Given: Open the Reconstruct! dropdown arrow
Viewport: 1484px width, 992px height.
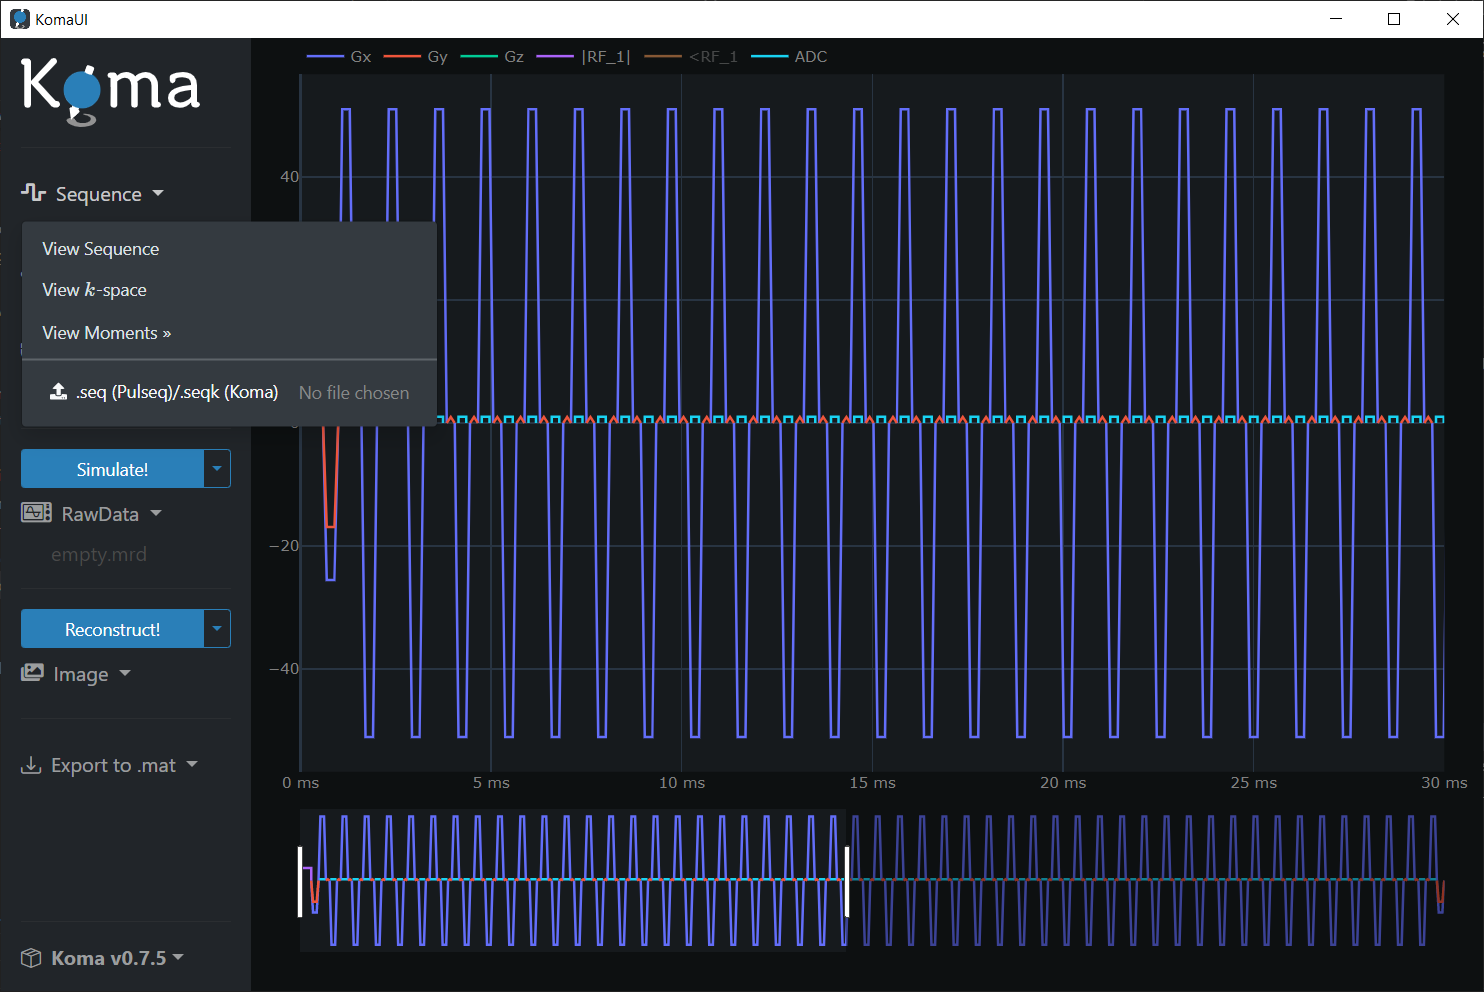Looking at the screenshot, I should coord(217,629).
